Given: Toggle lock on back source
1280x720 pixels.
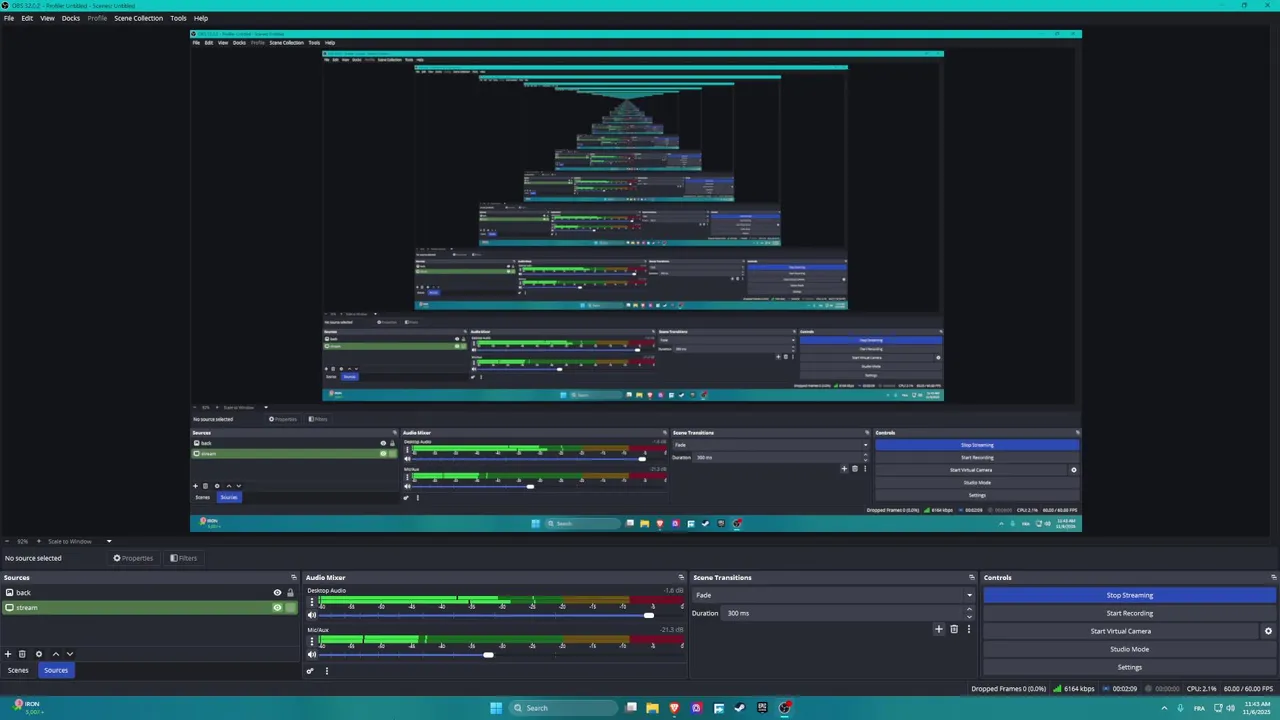Looking at the screenshot, I should (x=290, y=593).
